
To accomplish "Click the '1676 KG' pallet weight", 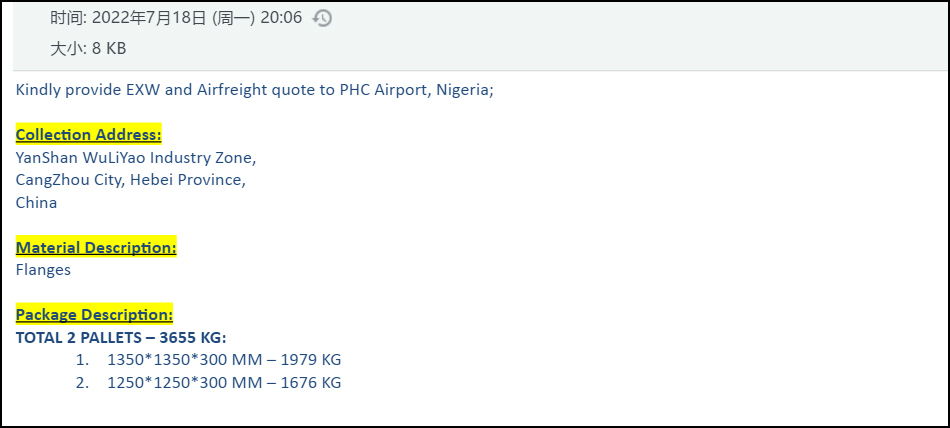I will coord(311,382).
